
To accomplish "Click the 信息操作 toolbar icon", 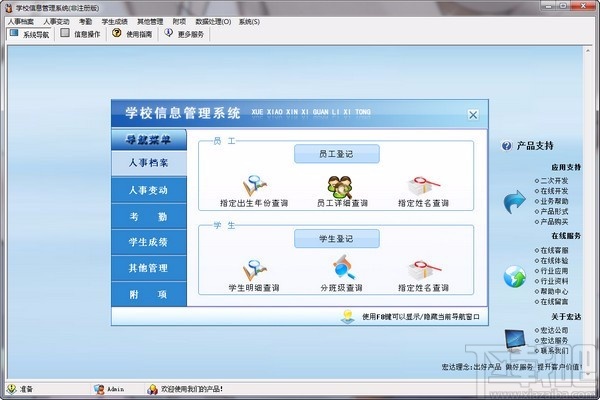I will pos(65,33).
